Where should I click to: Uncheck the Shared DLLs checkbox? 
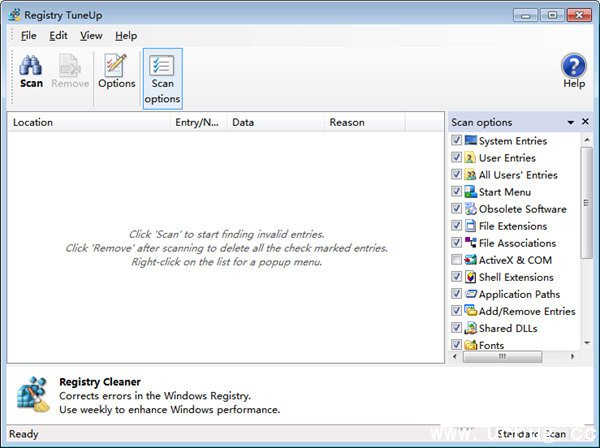[x=456, y=327]
